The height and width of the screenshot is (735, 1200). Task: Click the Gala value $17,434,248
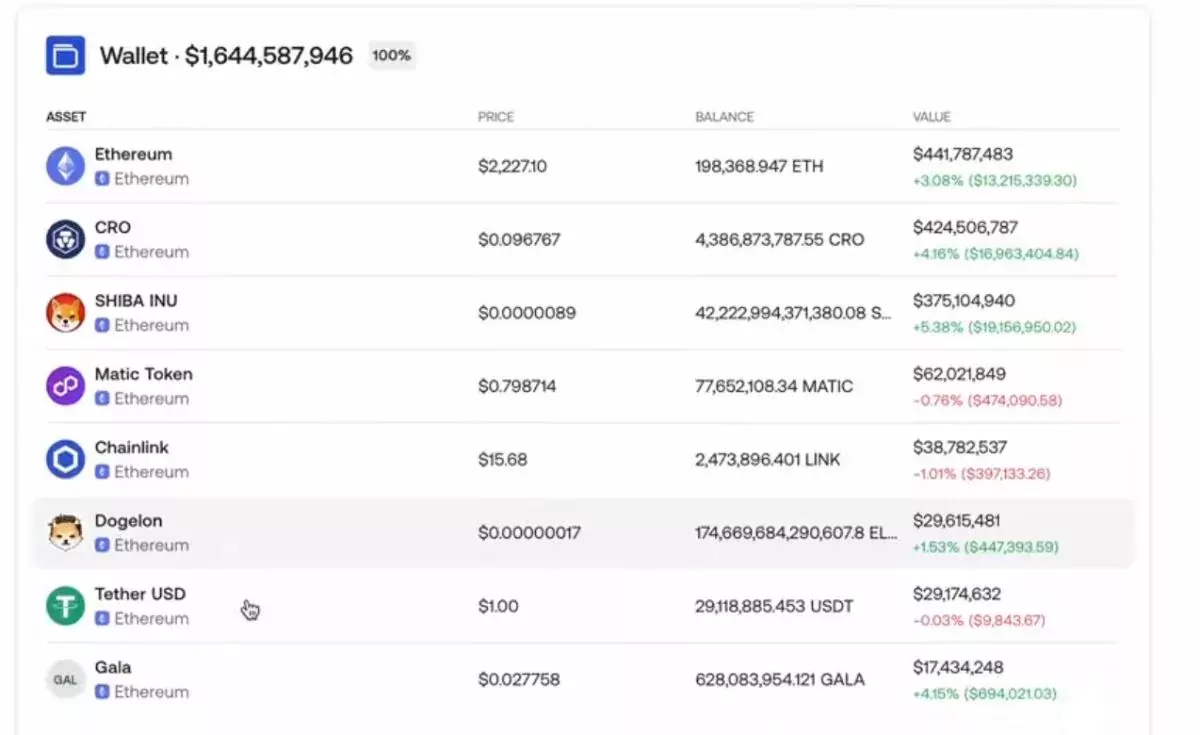(958, 667)
